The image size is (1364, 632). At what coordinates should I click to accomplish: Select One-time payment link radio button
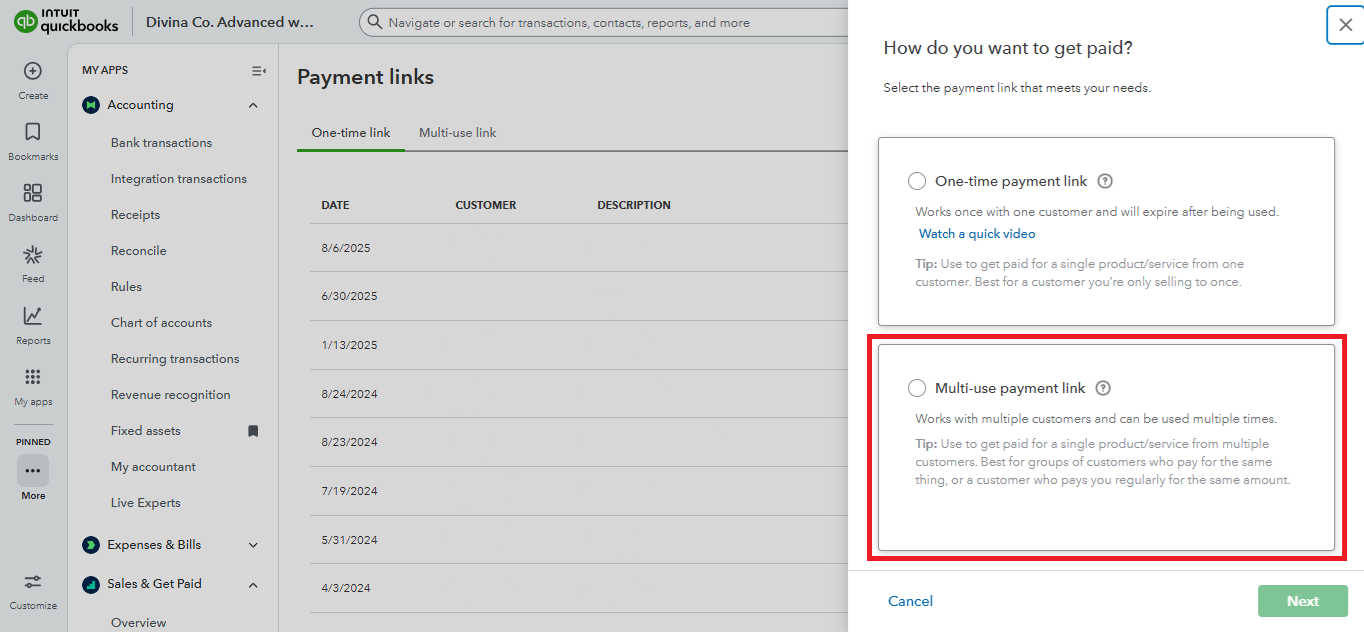pos(917,181)
